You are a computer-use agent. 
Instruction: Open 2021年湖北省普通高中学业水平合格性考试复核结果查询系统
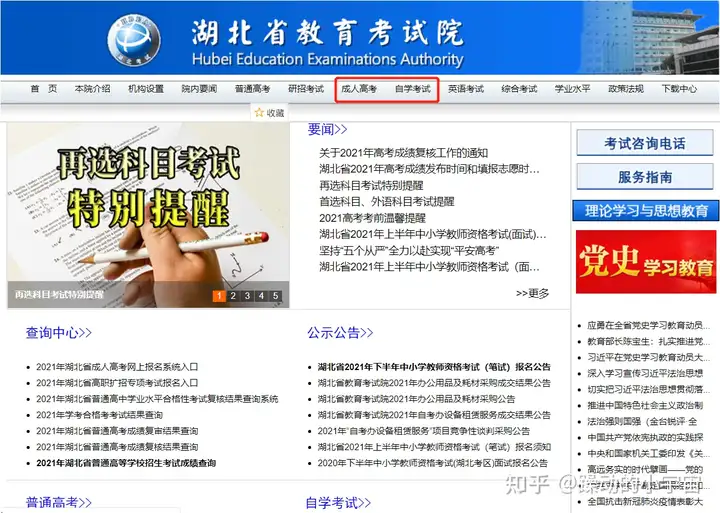pyautogui.click(x=157, y=399)
